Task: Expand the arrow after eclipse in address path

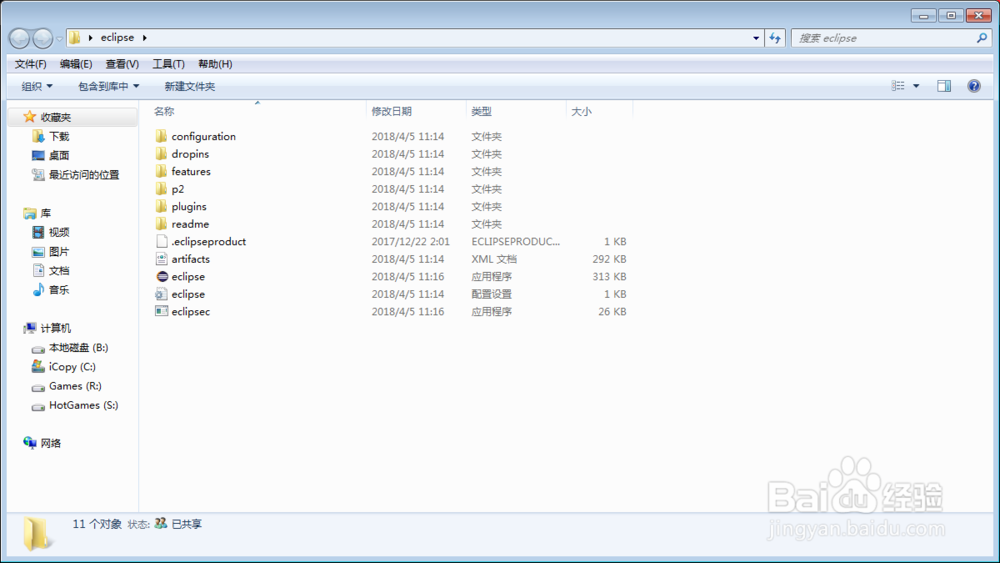Action: pos(145,38)
